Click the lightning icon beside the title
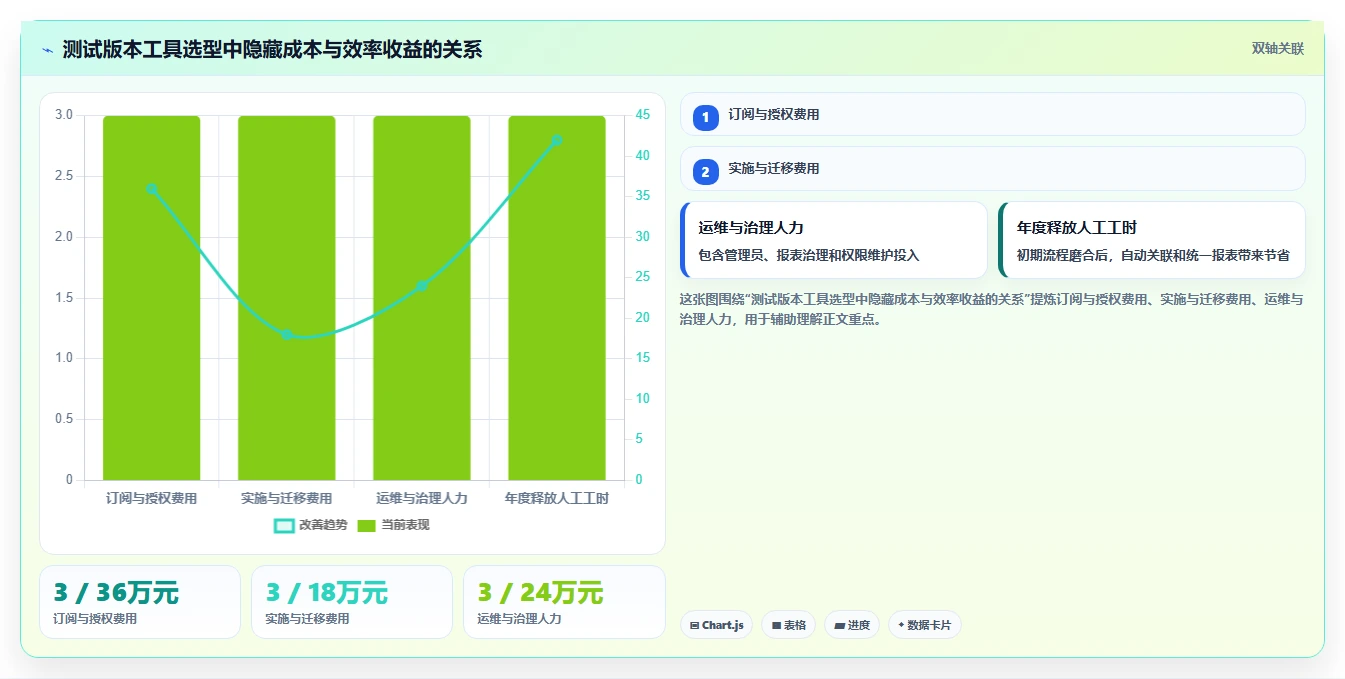The image size is (1345, 679). click(48, 50)
